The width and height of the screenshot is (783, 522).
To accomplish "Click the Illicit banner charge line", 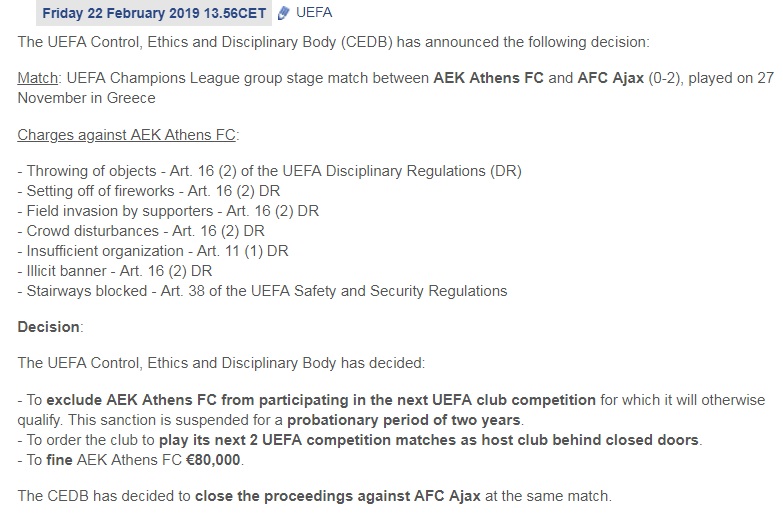I will 115,271.
